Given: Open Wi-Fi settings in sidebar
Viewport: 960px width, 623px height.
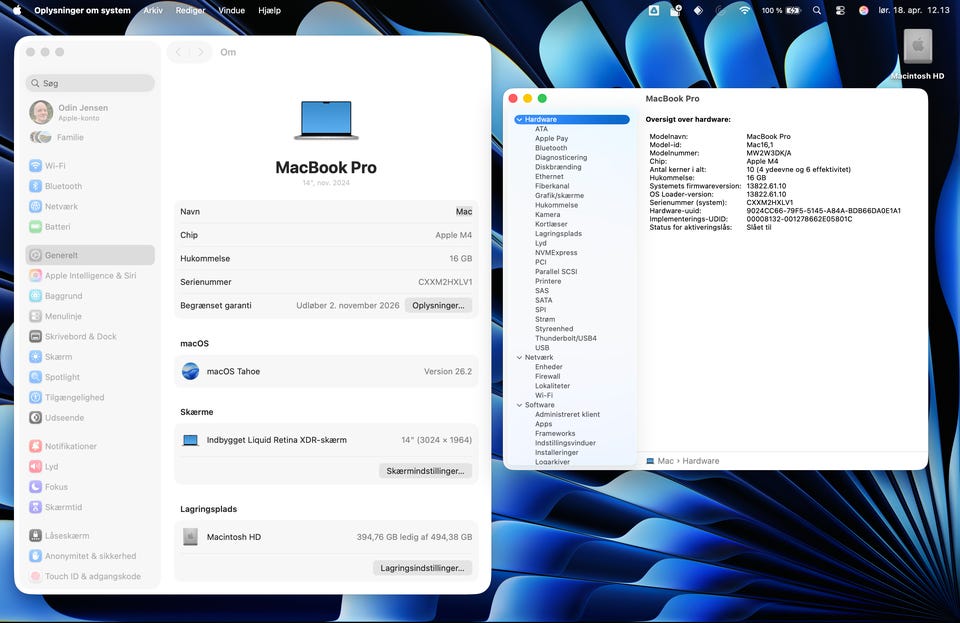Looking at the screenshot, I should 55,166.
